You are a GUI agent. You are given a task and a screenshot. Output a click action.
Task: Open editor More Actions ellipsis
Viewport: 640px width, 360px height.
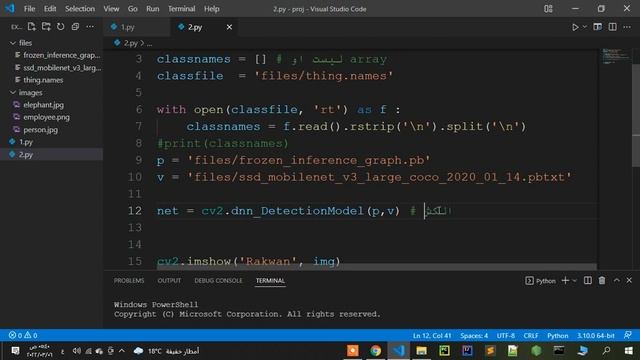point(627,27)
